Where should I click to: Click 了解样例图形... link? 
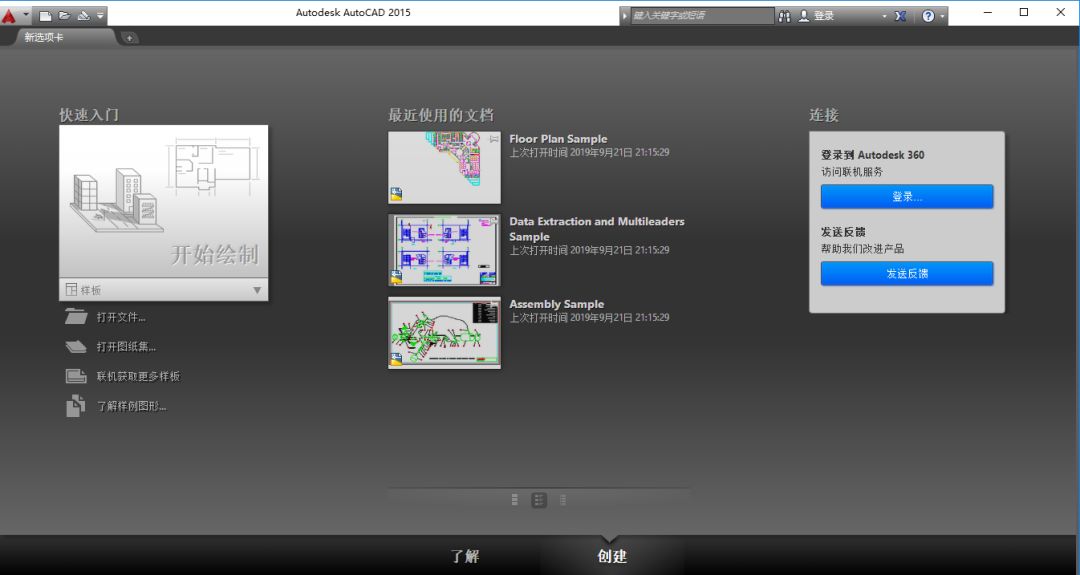(132, 406)
